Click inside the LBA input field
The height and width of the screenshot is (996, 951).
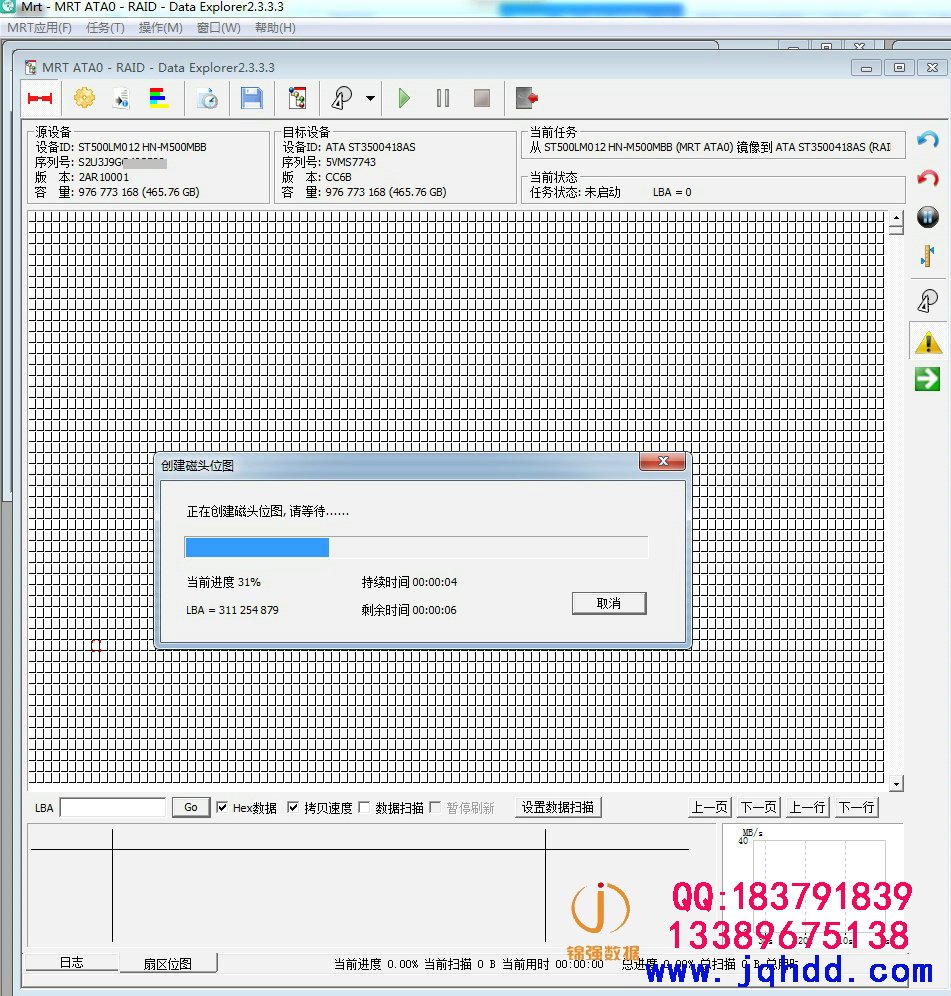(x=112, y=807)
